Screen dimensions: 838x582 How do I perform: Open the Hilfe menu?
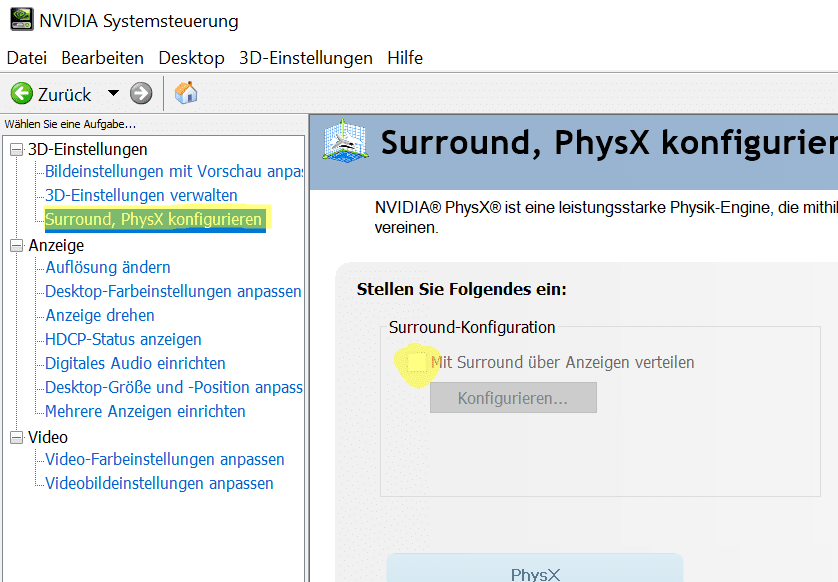coord(405,58)
